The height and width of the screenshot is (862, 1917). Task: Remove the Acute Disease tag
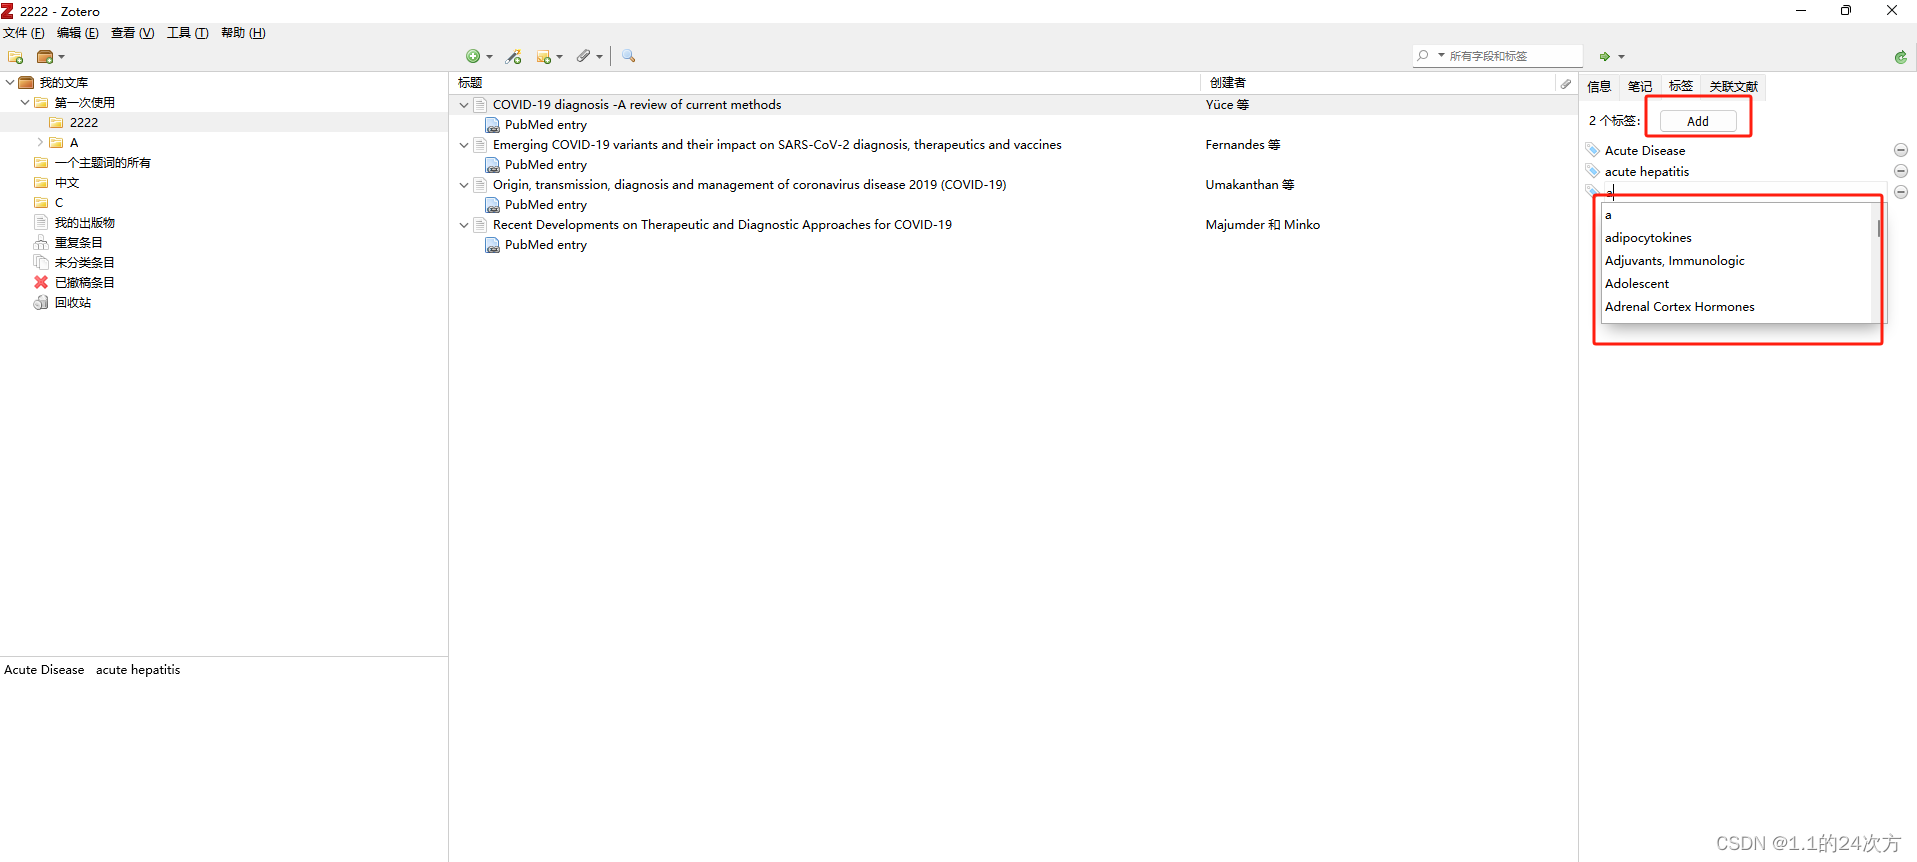click(x=1901, y=150)
